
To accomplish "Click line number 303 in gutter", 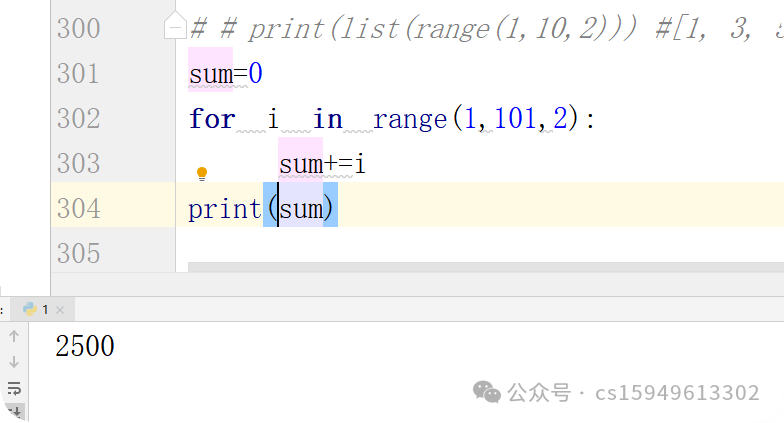I will pyautogui.click(x=78, y=164).
